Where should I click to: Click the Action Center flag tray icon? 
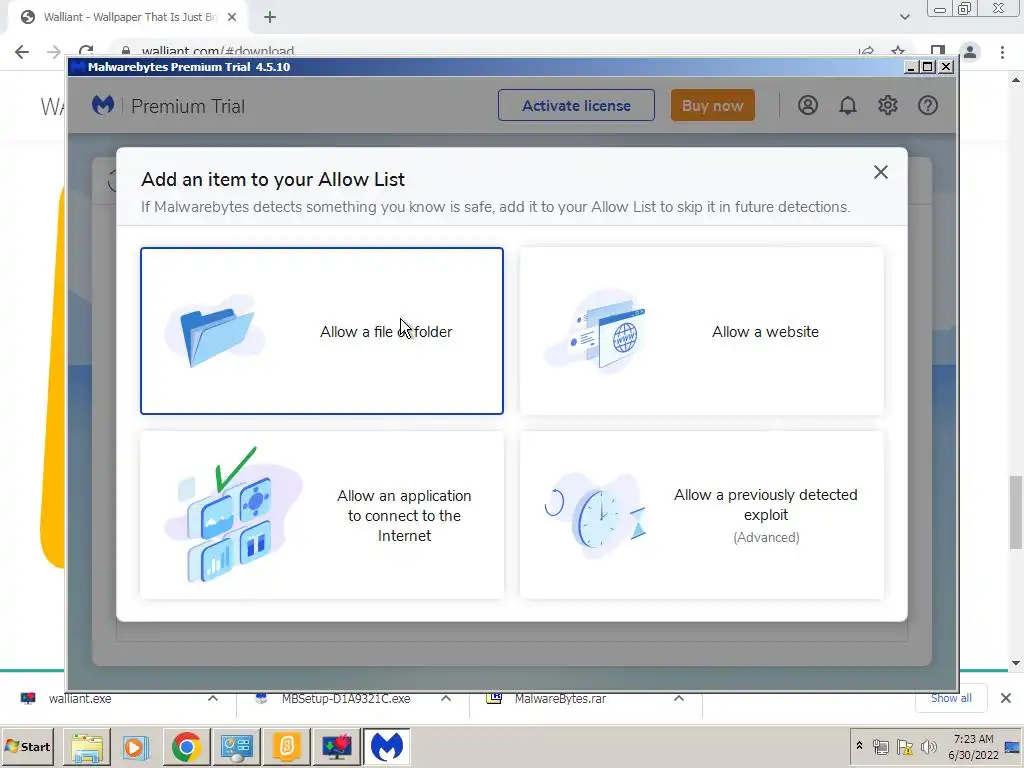point(904,746)
